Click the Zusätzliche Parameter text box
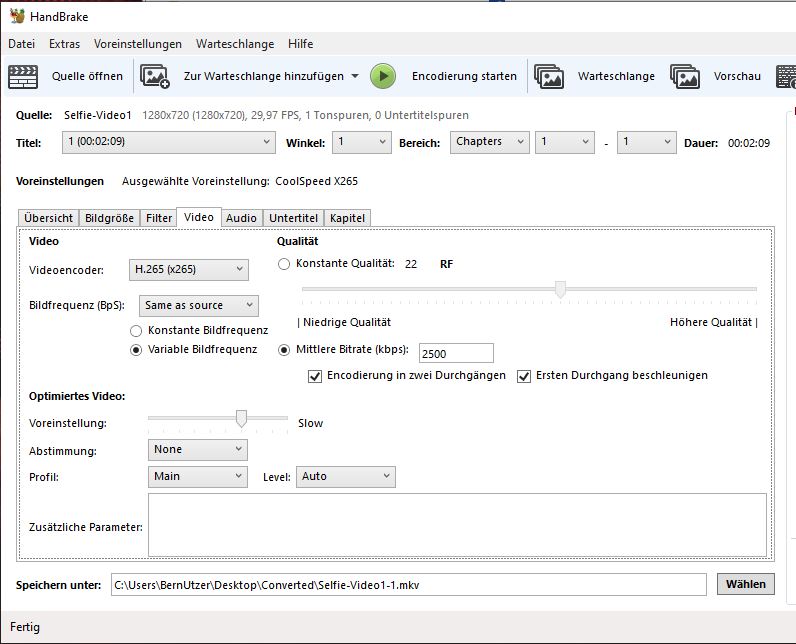This screenshot has height=644, width=796. click(x=457, y=525)
